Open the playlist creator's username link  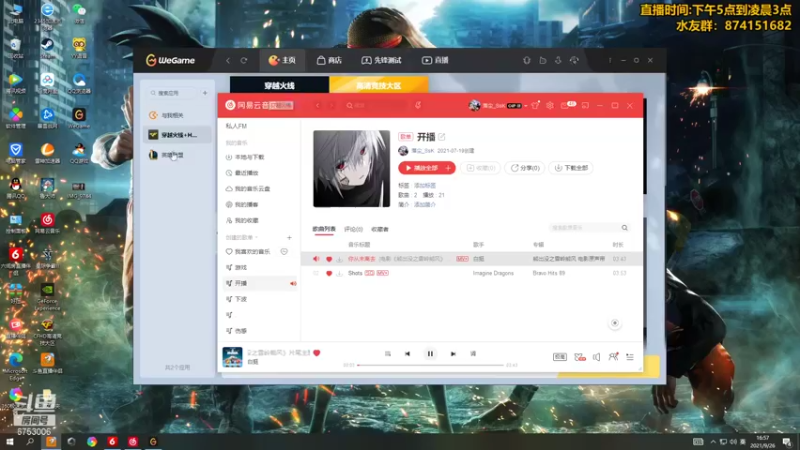click(423, 151)
